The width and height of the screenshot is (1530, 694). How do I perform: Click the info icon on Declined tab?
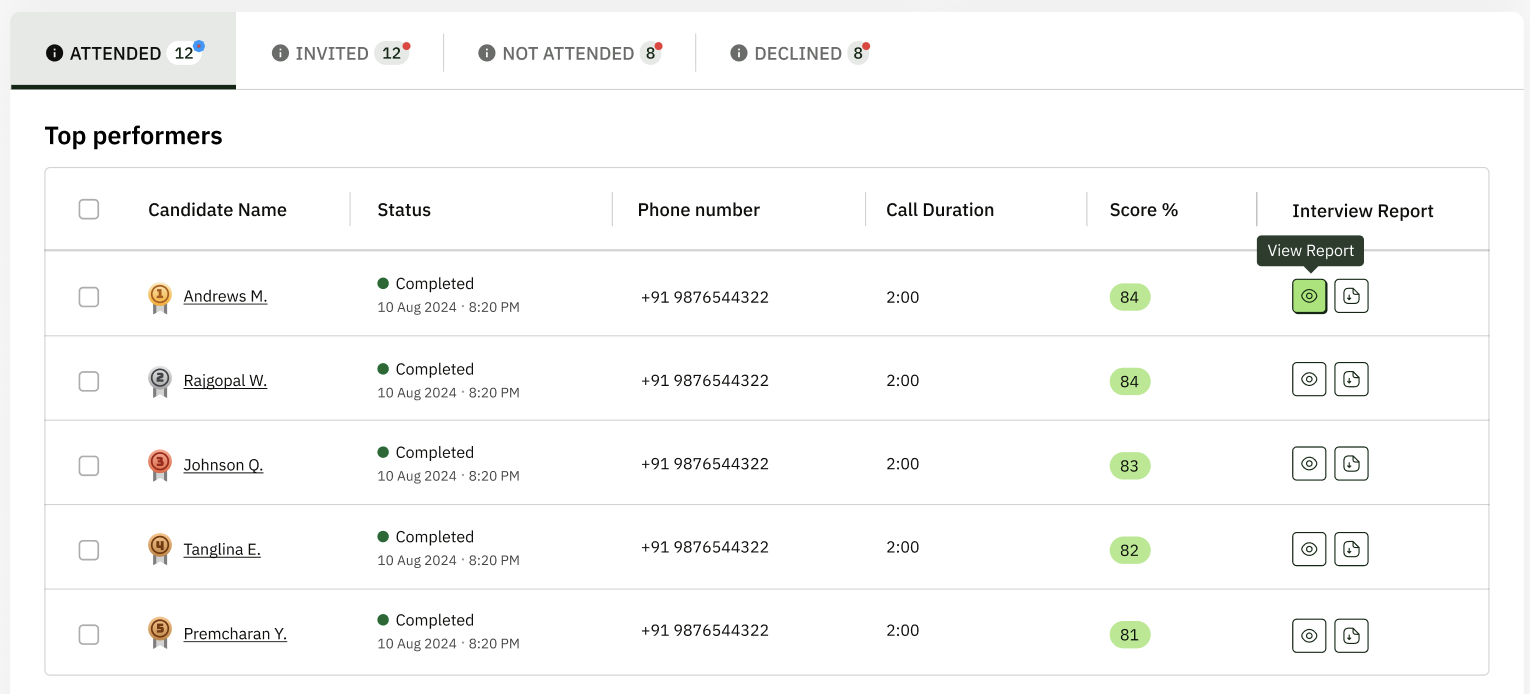pyautogui.click(x=739, y=53)
